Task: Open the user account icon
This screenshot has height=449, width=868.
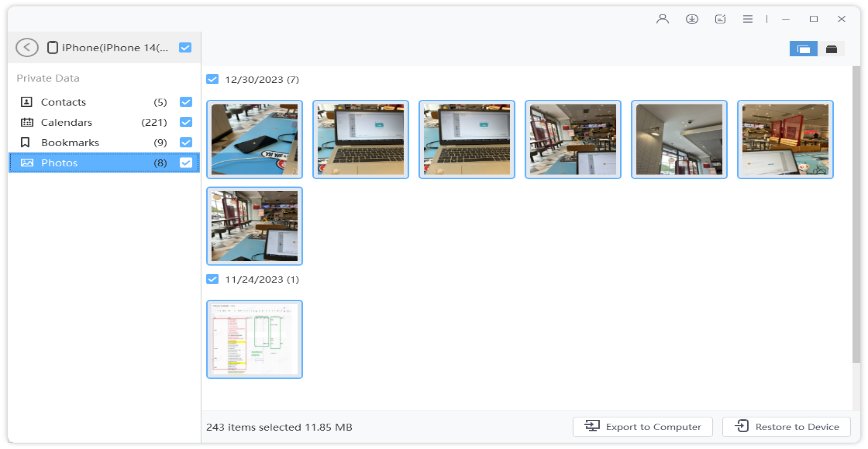Action: click(662, 19)
